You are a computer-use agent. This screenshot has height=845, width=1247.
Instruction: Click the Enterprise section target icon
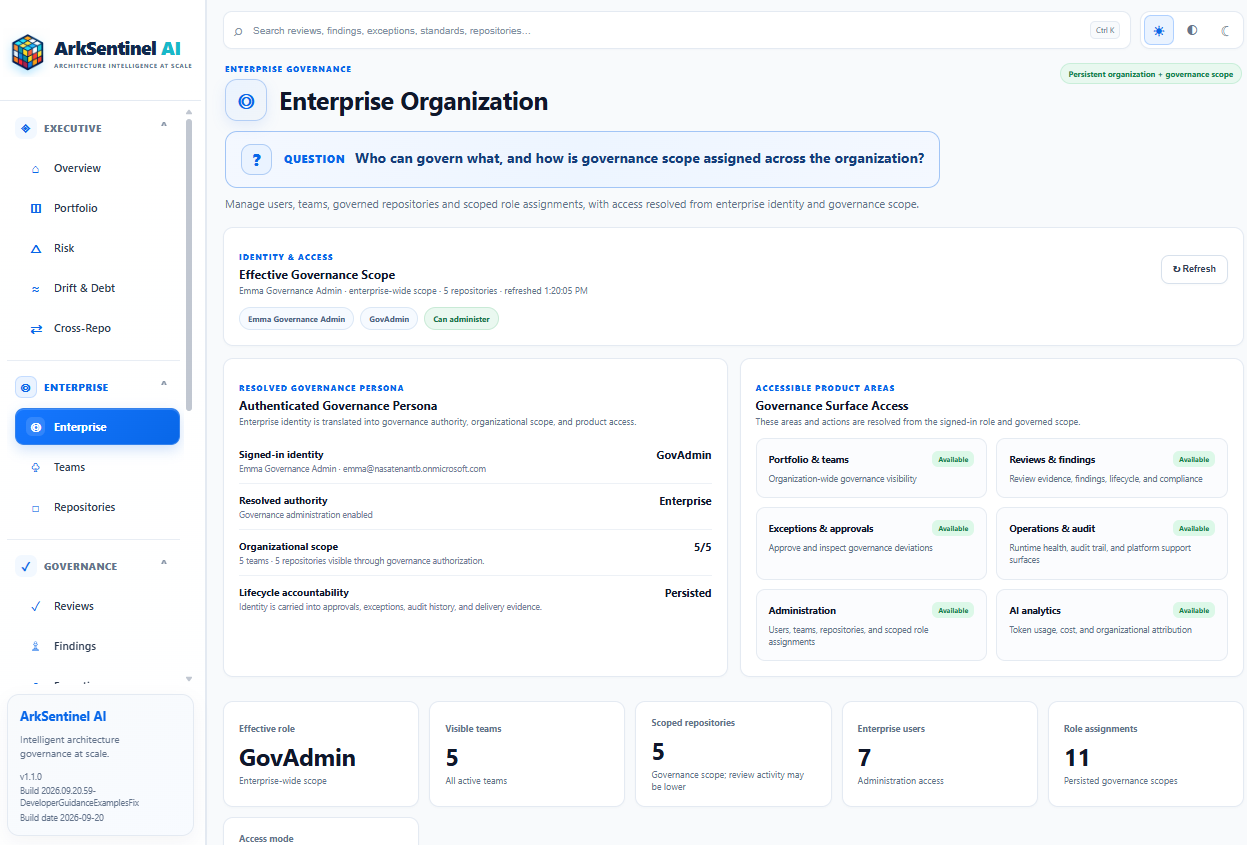click(26, 387)
